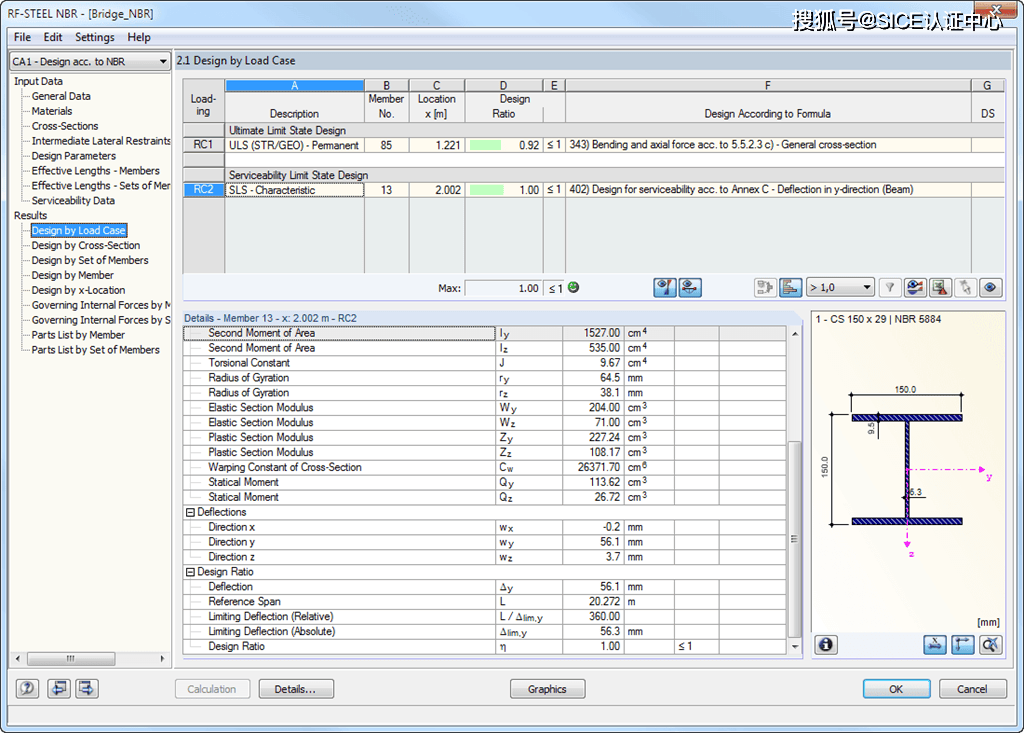Toggle the eye view mode button
This screenshot has height=733, width=1024.
click(x=991, y=288)
